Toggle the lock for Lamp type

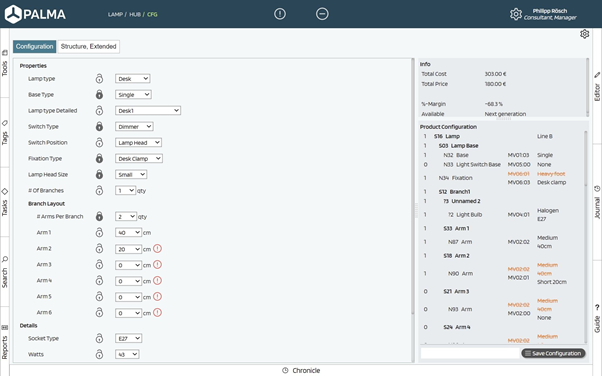tap(99, 79)
